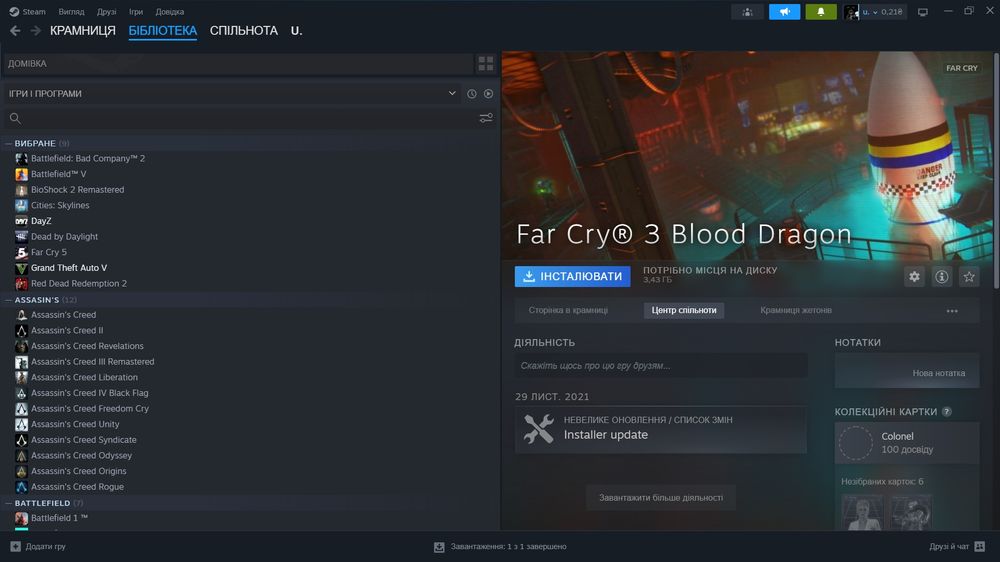Expand the ІГРИ І ПРОГРАМИ dropdown
The image size is (1000, 562).
click(452, 93)
